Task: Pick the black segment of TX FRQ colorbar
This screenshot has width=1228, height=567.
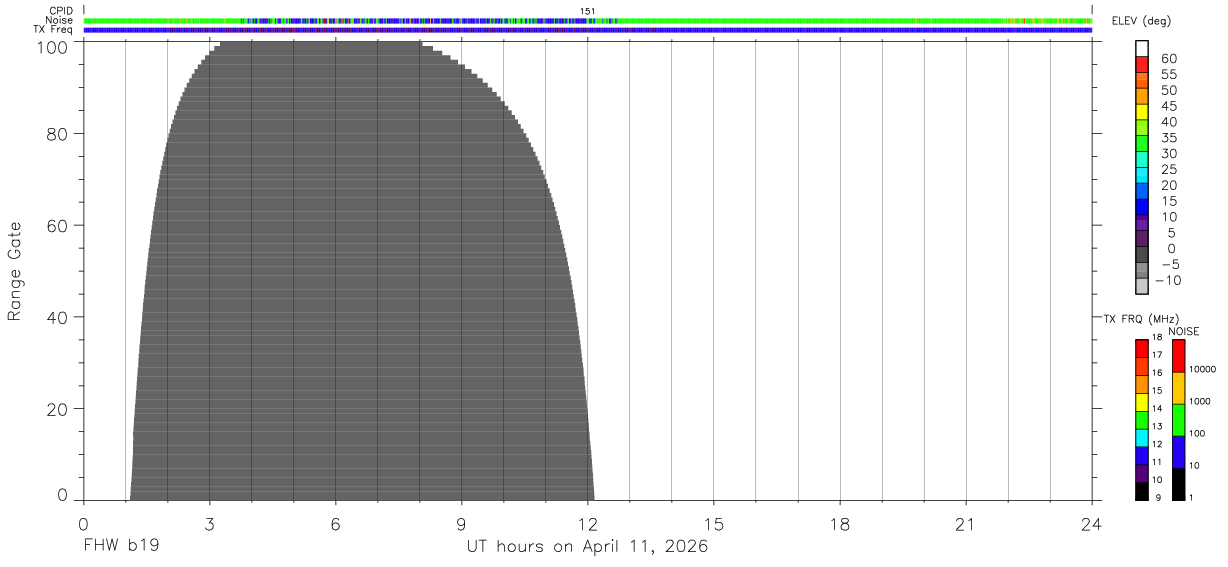Action: click(x=1142, y=491)
